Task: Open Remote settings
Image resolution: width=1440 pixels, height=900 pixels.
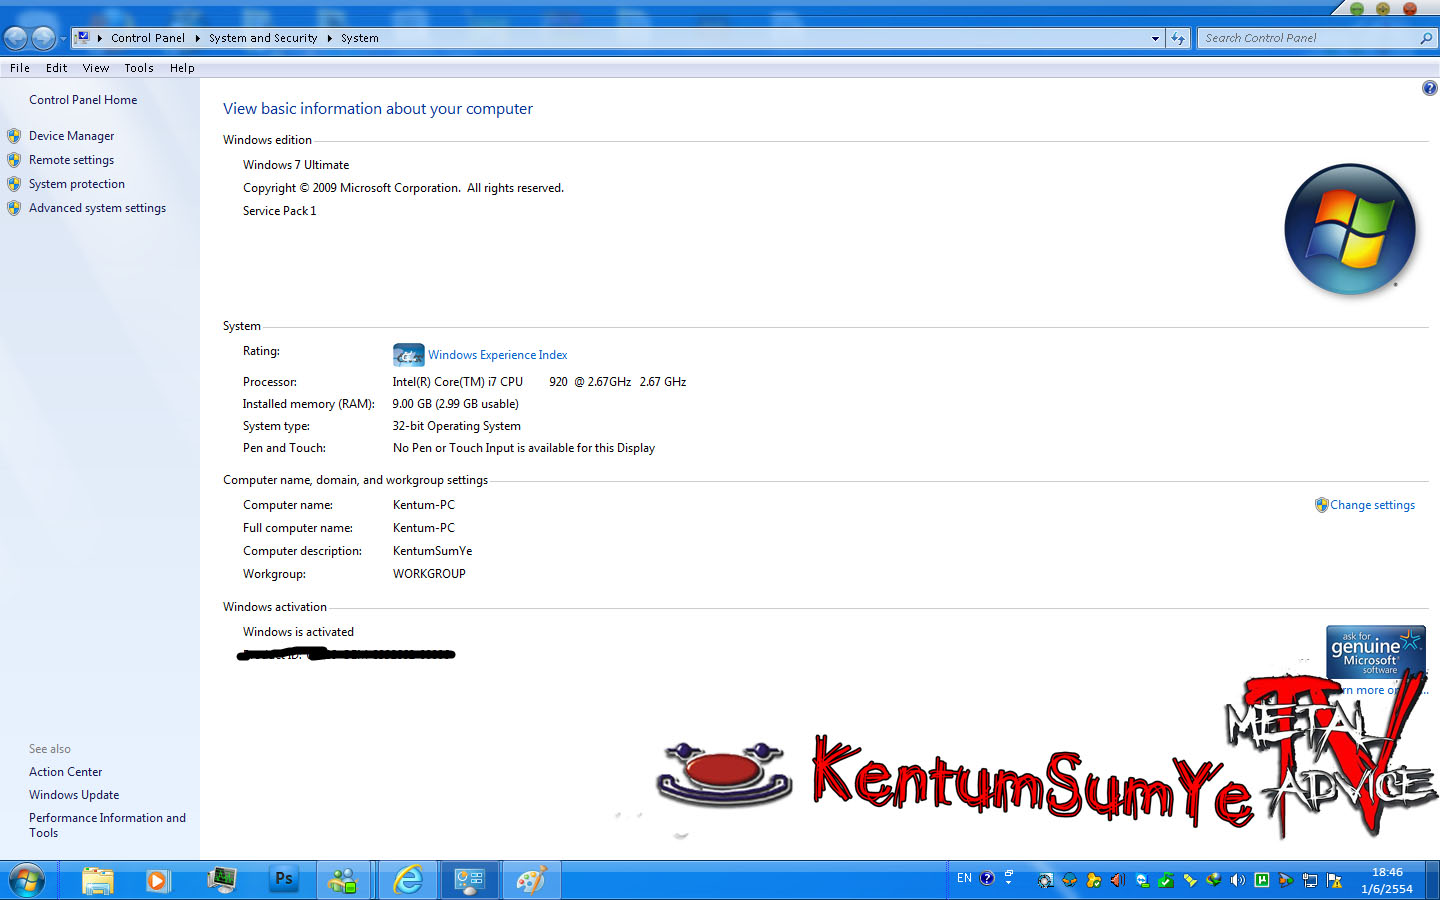Action: (71, 160)
